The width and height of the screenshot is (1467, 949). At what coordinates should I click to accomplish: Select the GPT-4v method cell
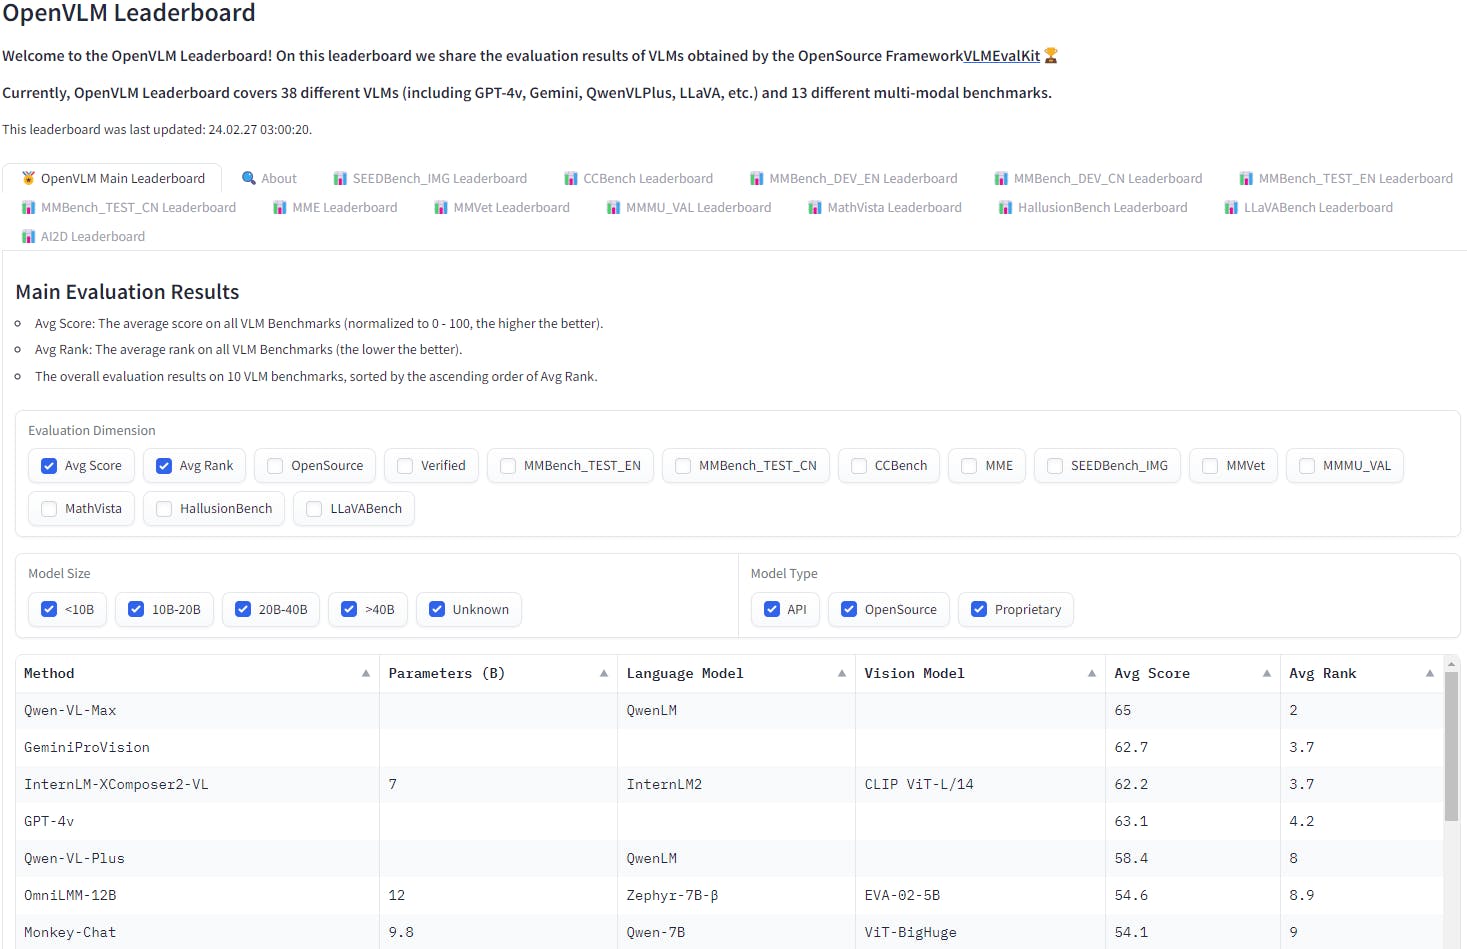click(x=198, y=822)
